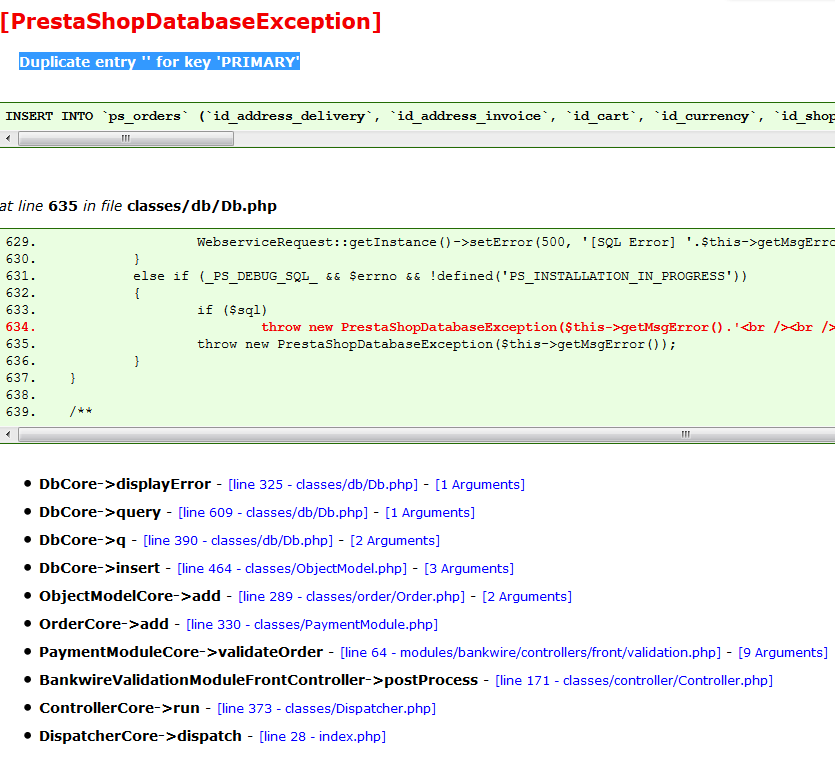Open line 330 classes/PaymentModule.php link
835x767 pixels.
pyautogui.click(x=312, y=624)
